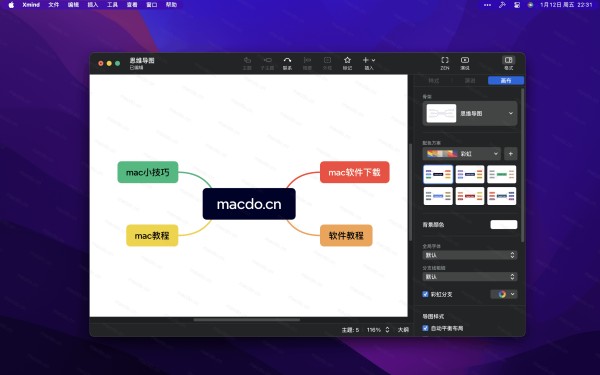The height and width of the screenshot is (375, 600).
Task: Open the Xmind application menu
Action: [x=31, y=5]
